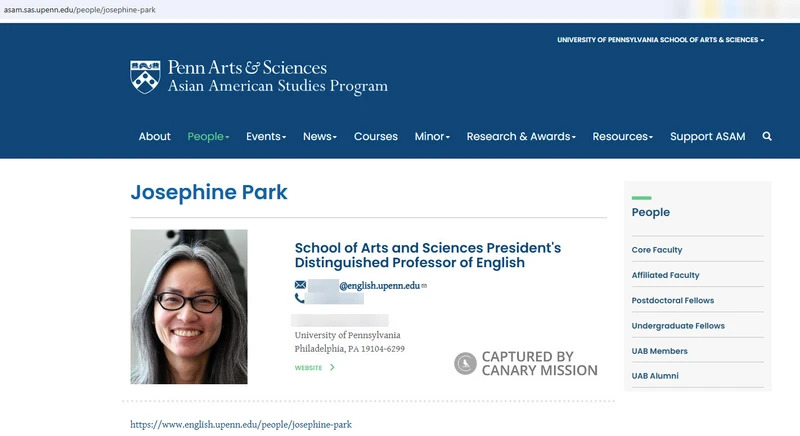Expand the Minor dropdown menu

coord(432,136)
